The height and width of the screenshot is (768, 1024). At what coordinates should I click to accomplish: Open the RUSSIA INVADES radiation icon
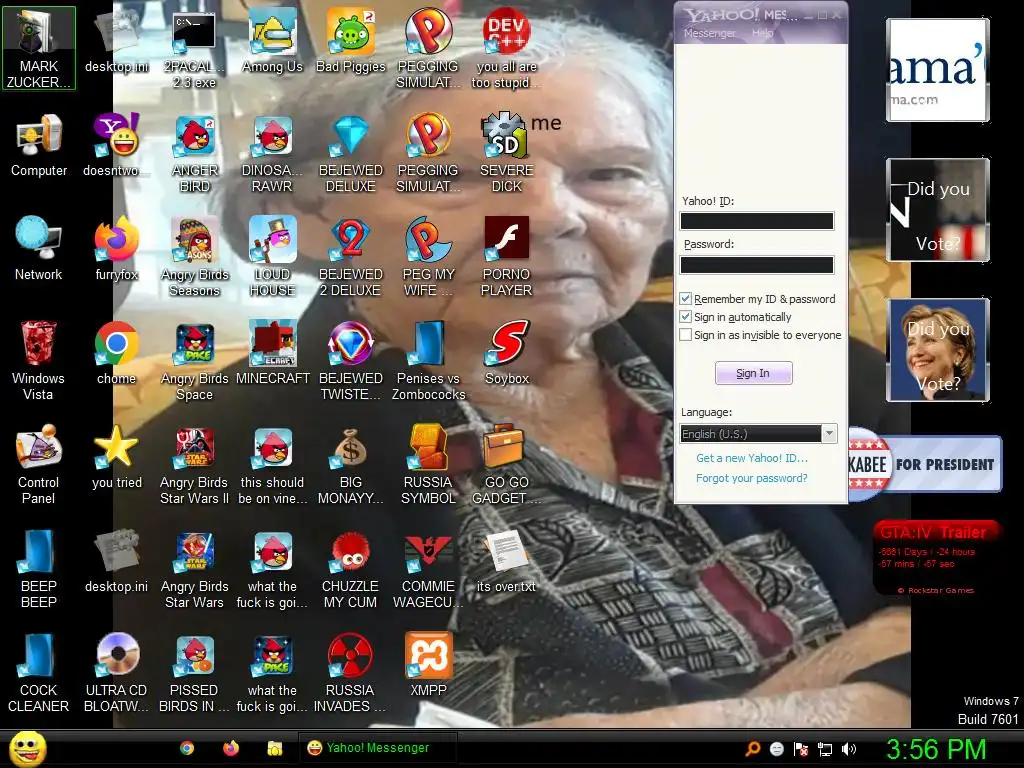[x=351, y=673]
